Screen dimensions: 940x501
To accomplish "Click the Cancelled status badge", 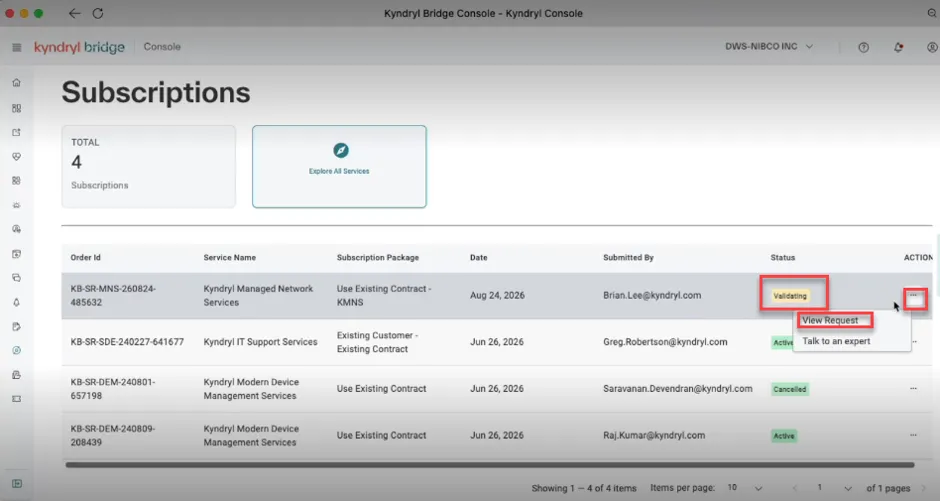I will click(x=790, y=390).
